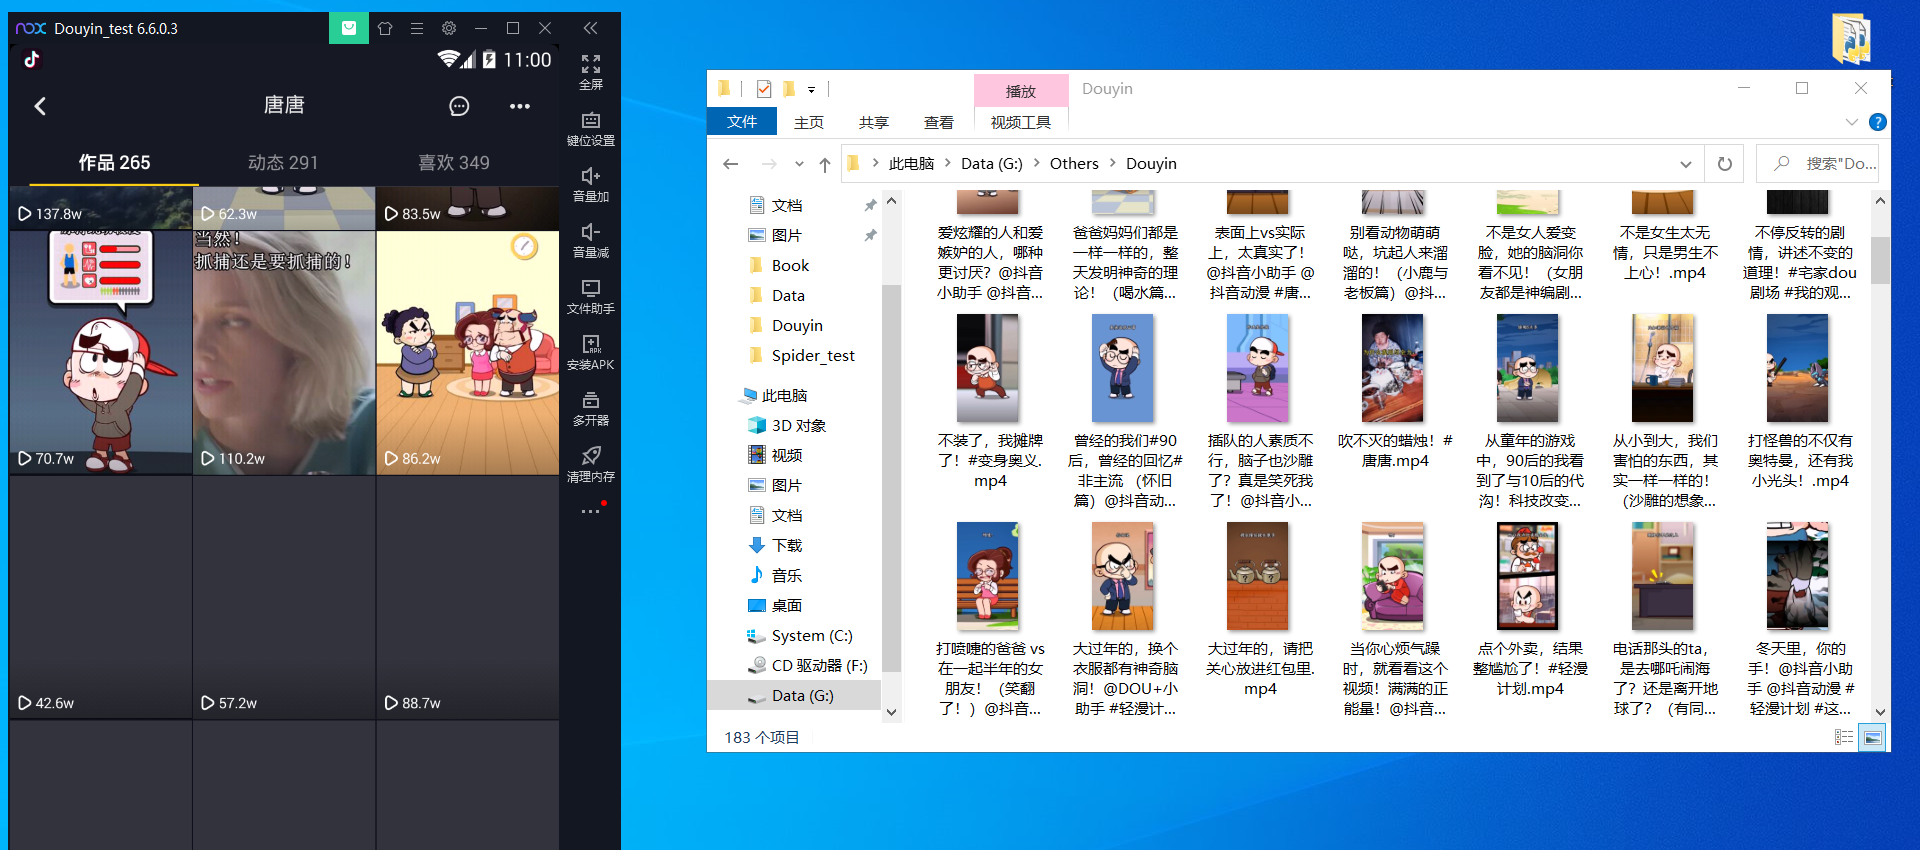Expand the address bar history dropdown
1920x850 pixels.
click(1686, 164)
